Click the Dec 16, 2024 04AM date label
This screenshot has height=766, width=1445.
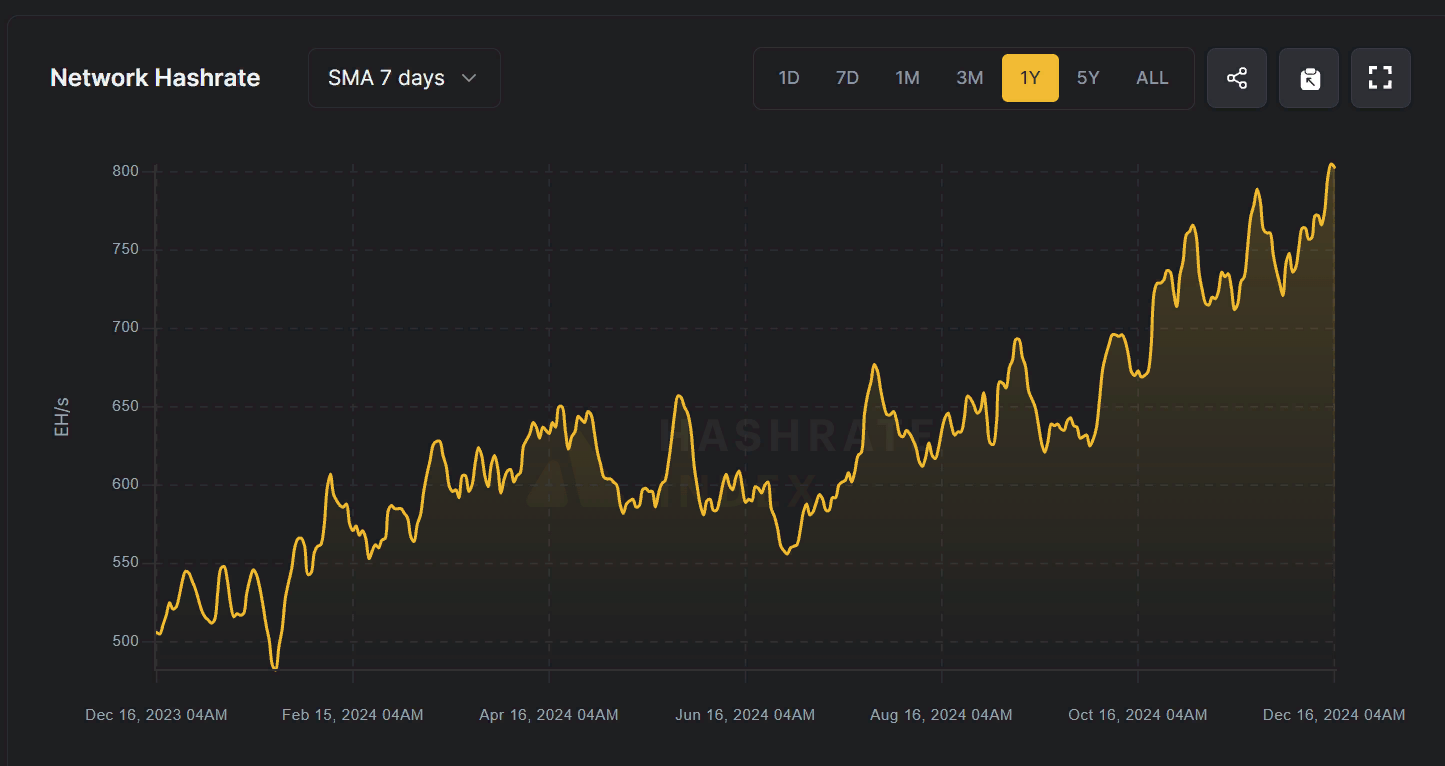[1334, 715]
